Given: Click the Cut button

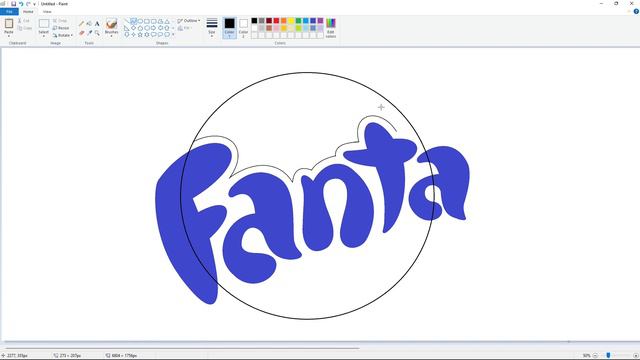Looking at the screenshot, I should [x=24, y=20].
